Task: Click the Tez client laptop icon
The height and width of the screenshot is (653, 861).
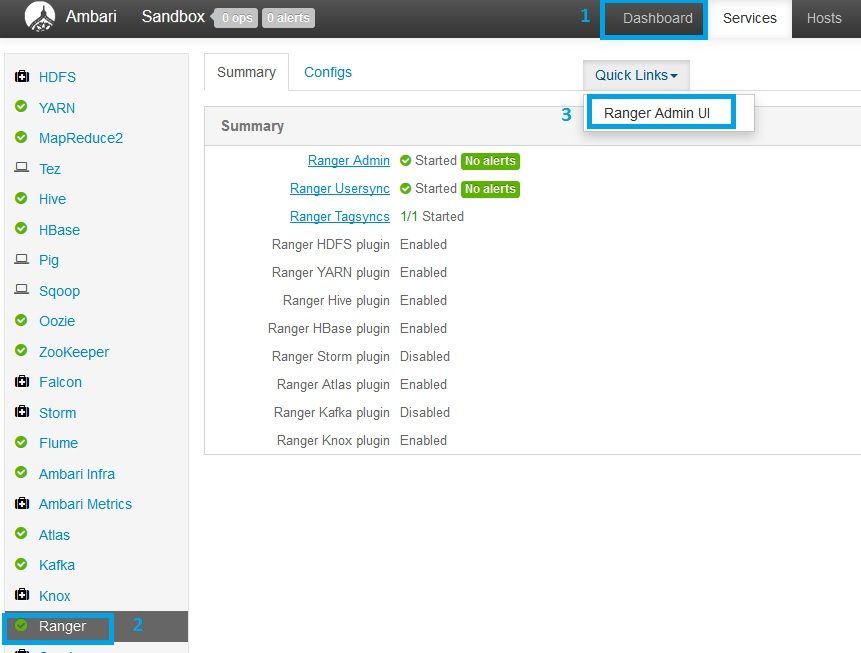Action: pos(21,168)
